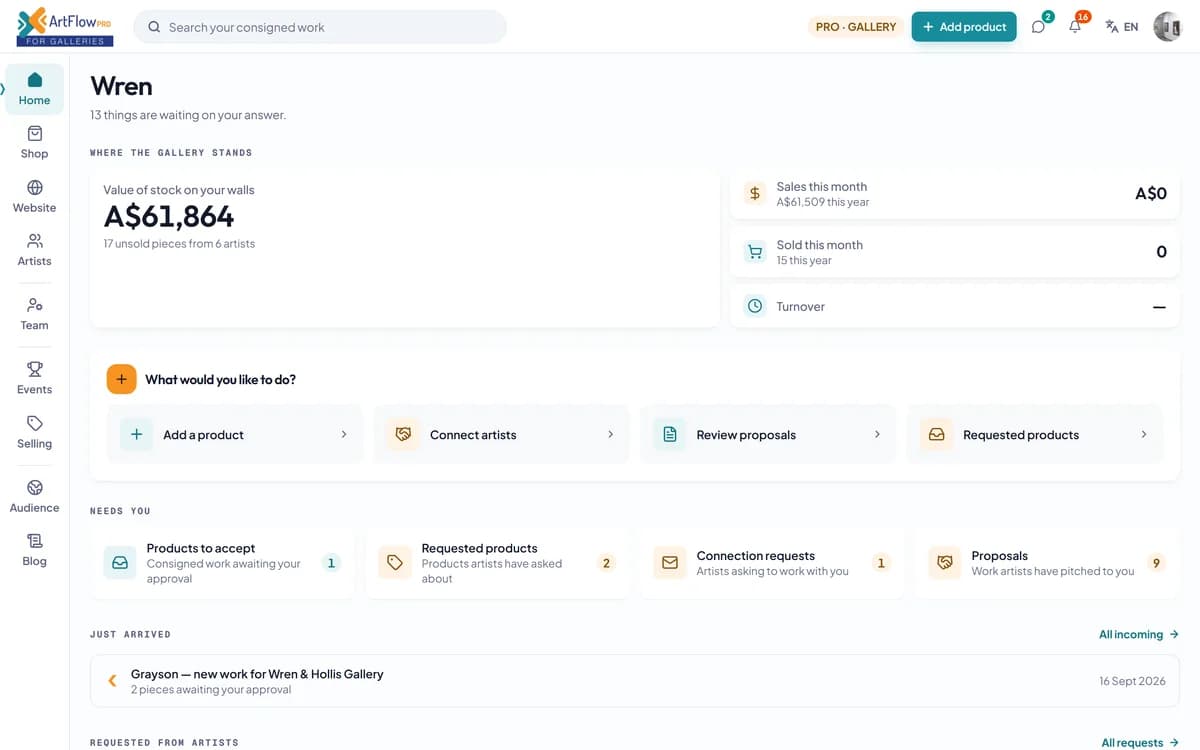1200x750 pixels.
Task: Click the Add product header button
Action: [x=964, y=27]
